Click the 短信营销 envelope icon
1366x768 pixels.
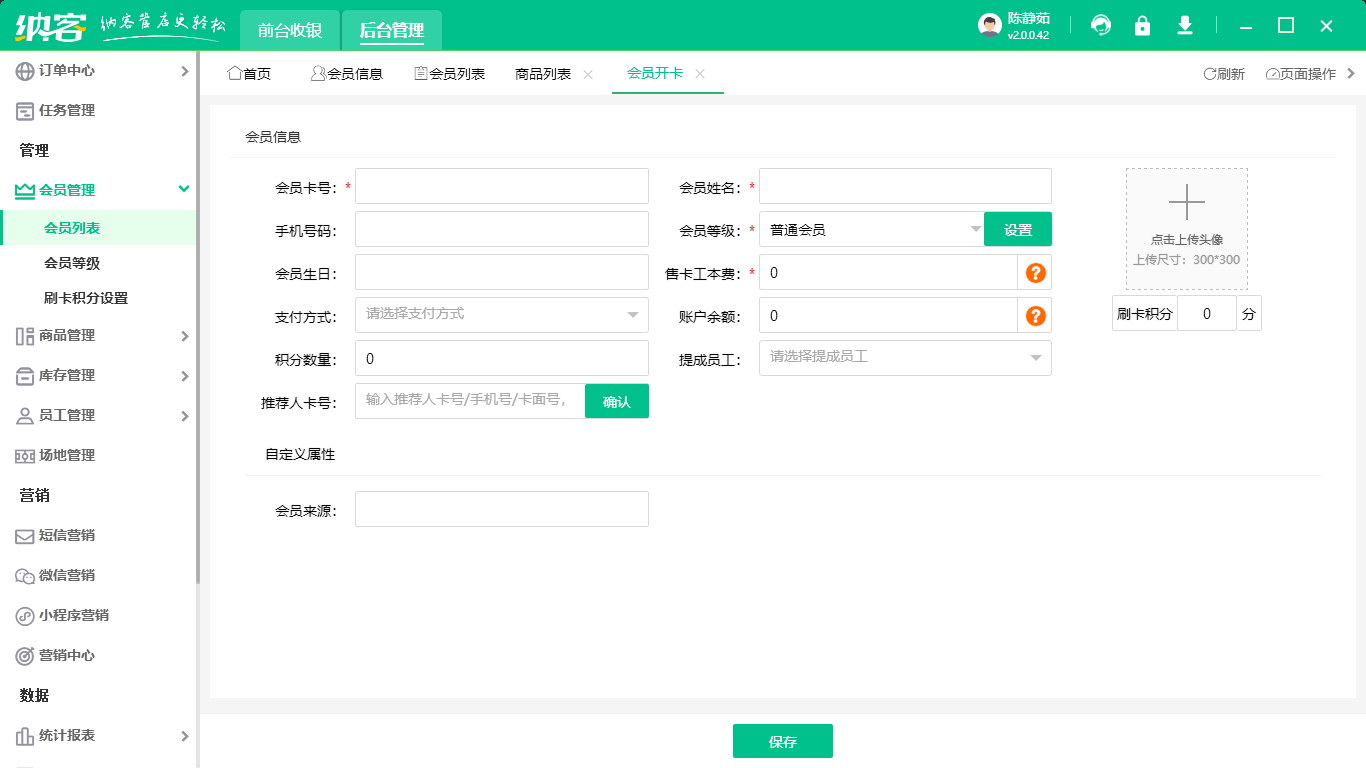point(25,536)
